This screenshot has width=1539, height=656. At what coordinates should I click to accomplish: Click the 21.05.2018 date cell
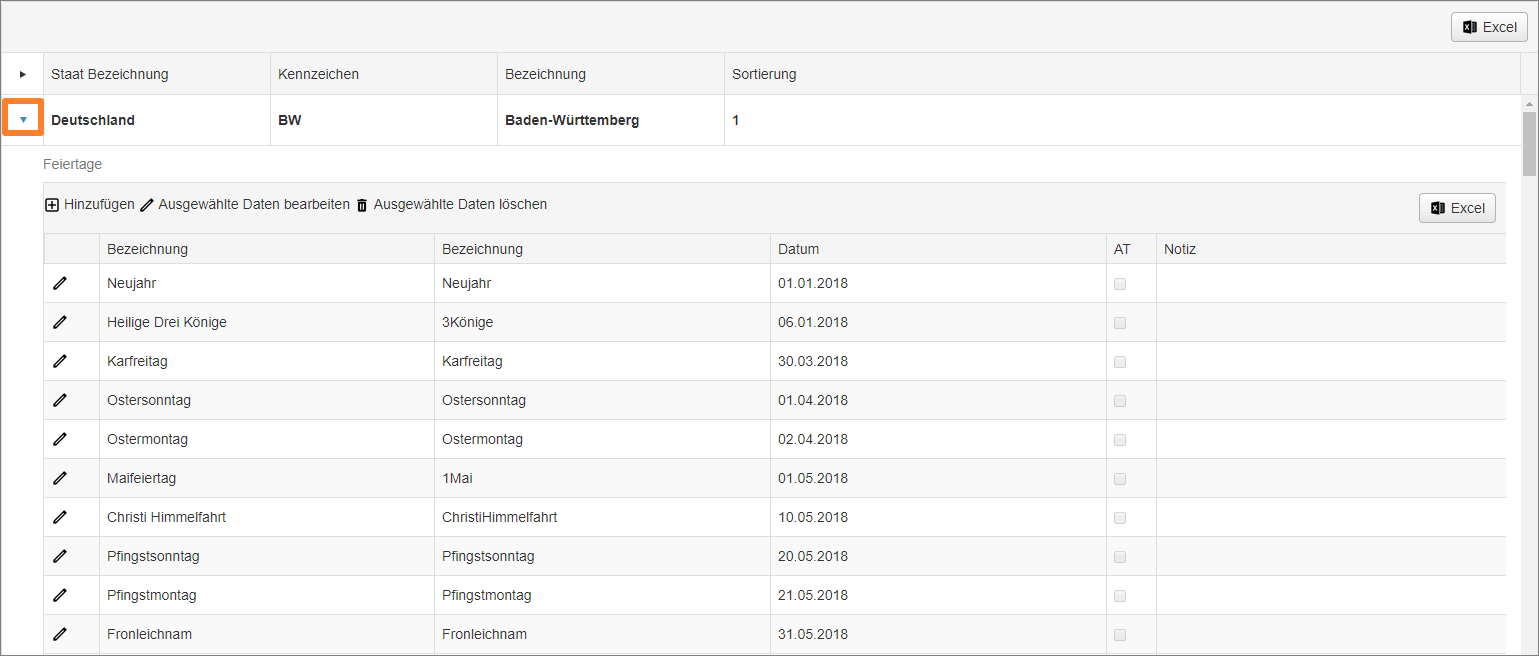(938, 596)
